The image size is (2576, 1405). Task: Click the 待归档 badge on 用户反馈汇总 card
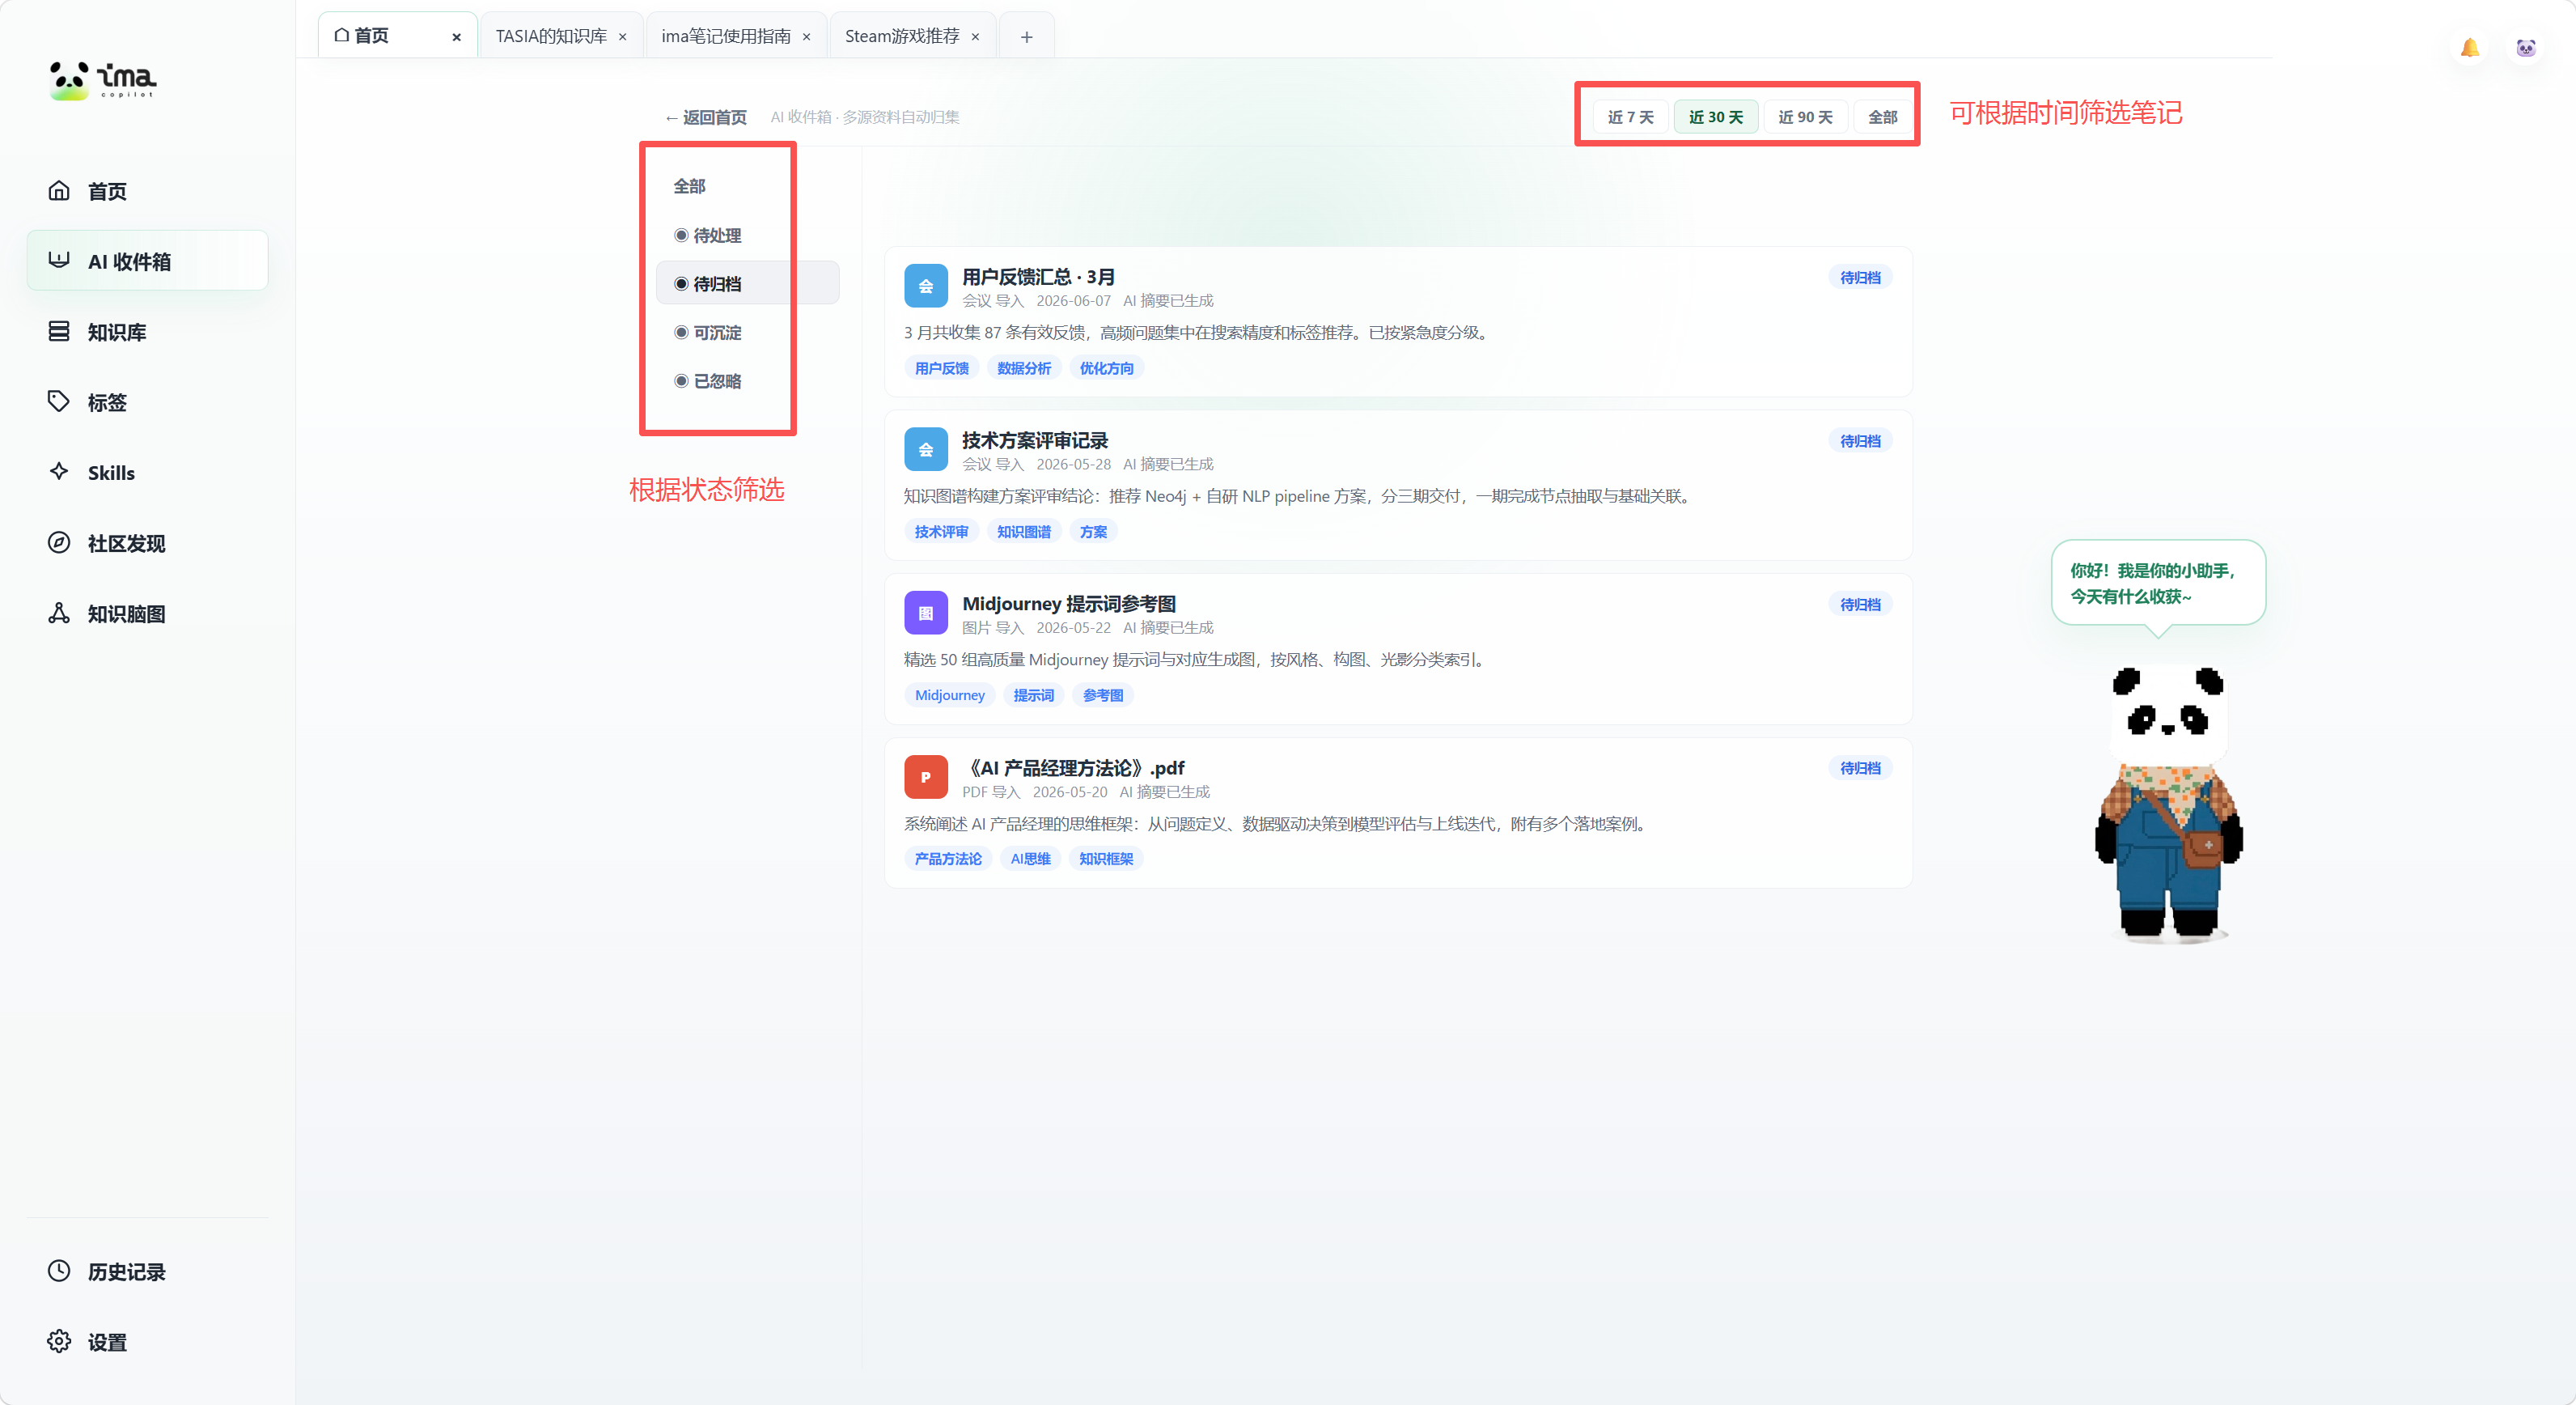(1860, 277)
